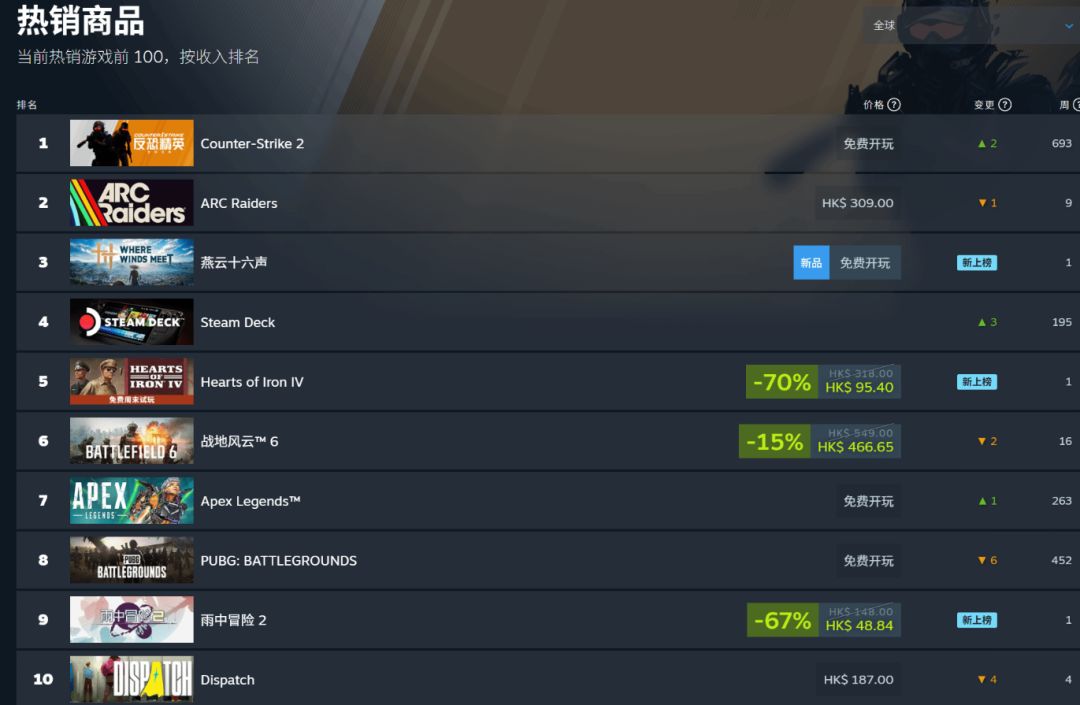This screenshot has width=1080, height=705.
Task: Click Risk of Rain 2 -67% discount badge
Action: click(782, 620)
